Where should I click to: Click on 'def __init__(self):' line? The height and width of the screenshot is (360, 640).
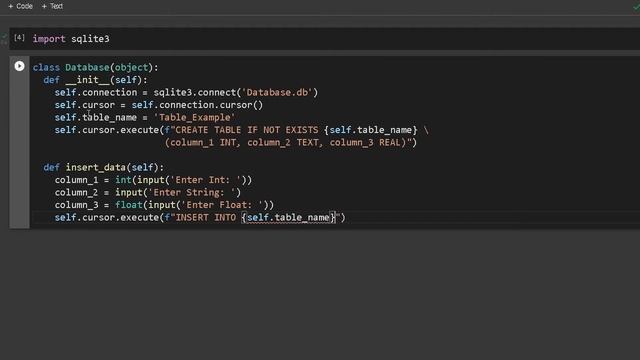[x=96, y=80]
